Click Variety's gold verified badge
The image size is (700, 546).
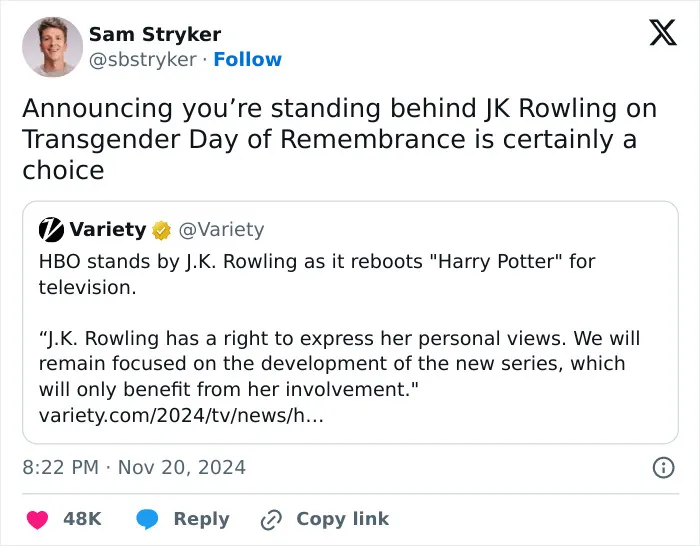pos(161,230)
